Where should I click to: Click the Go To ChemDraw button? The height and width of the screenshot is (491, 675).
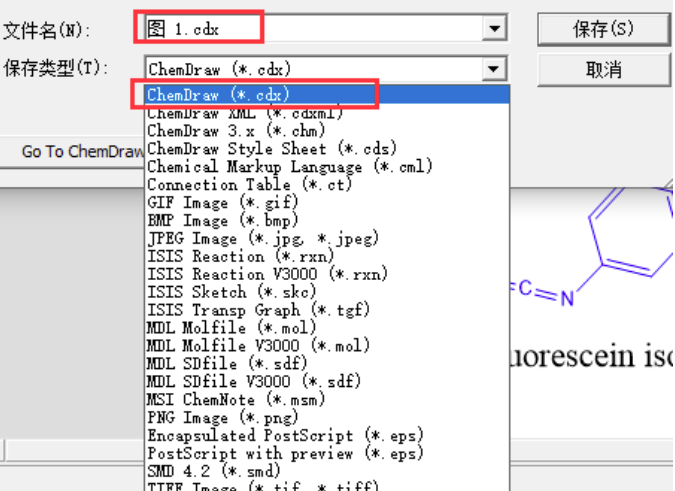click(x=82, y=151)
